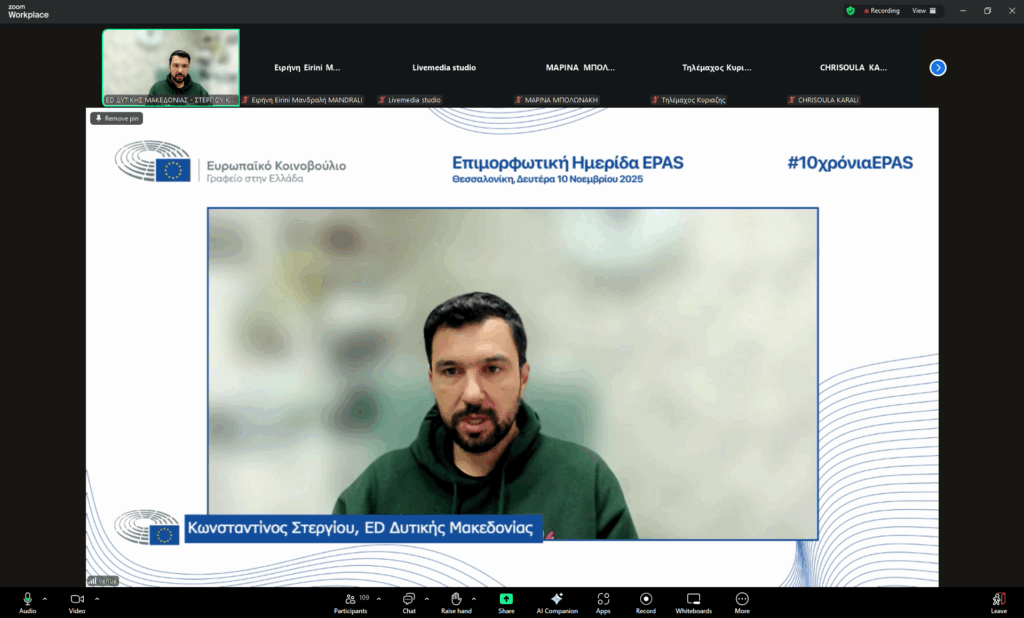Expand the Raise hand reactions arrow
The height and width of the screenshot is (618, 1024).
pos(474,599)
